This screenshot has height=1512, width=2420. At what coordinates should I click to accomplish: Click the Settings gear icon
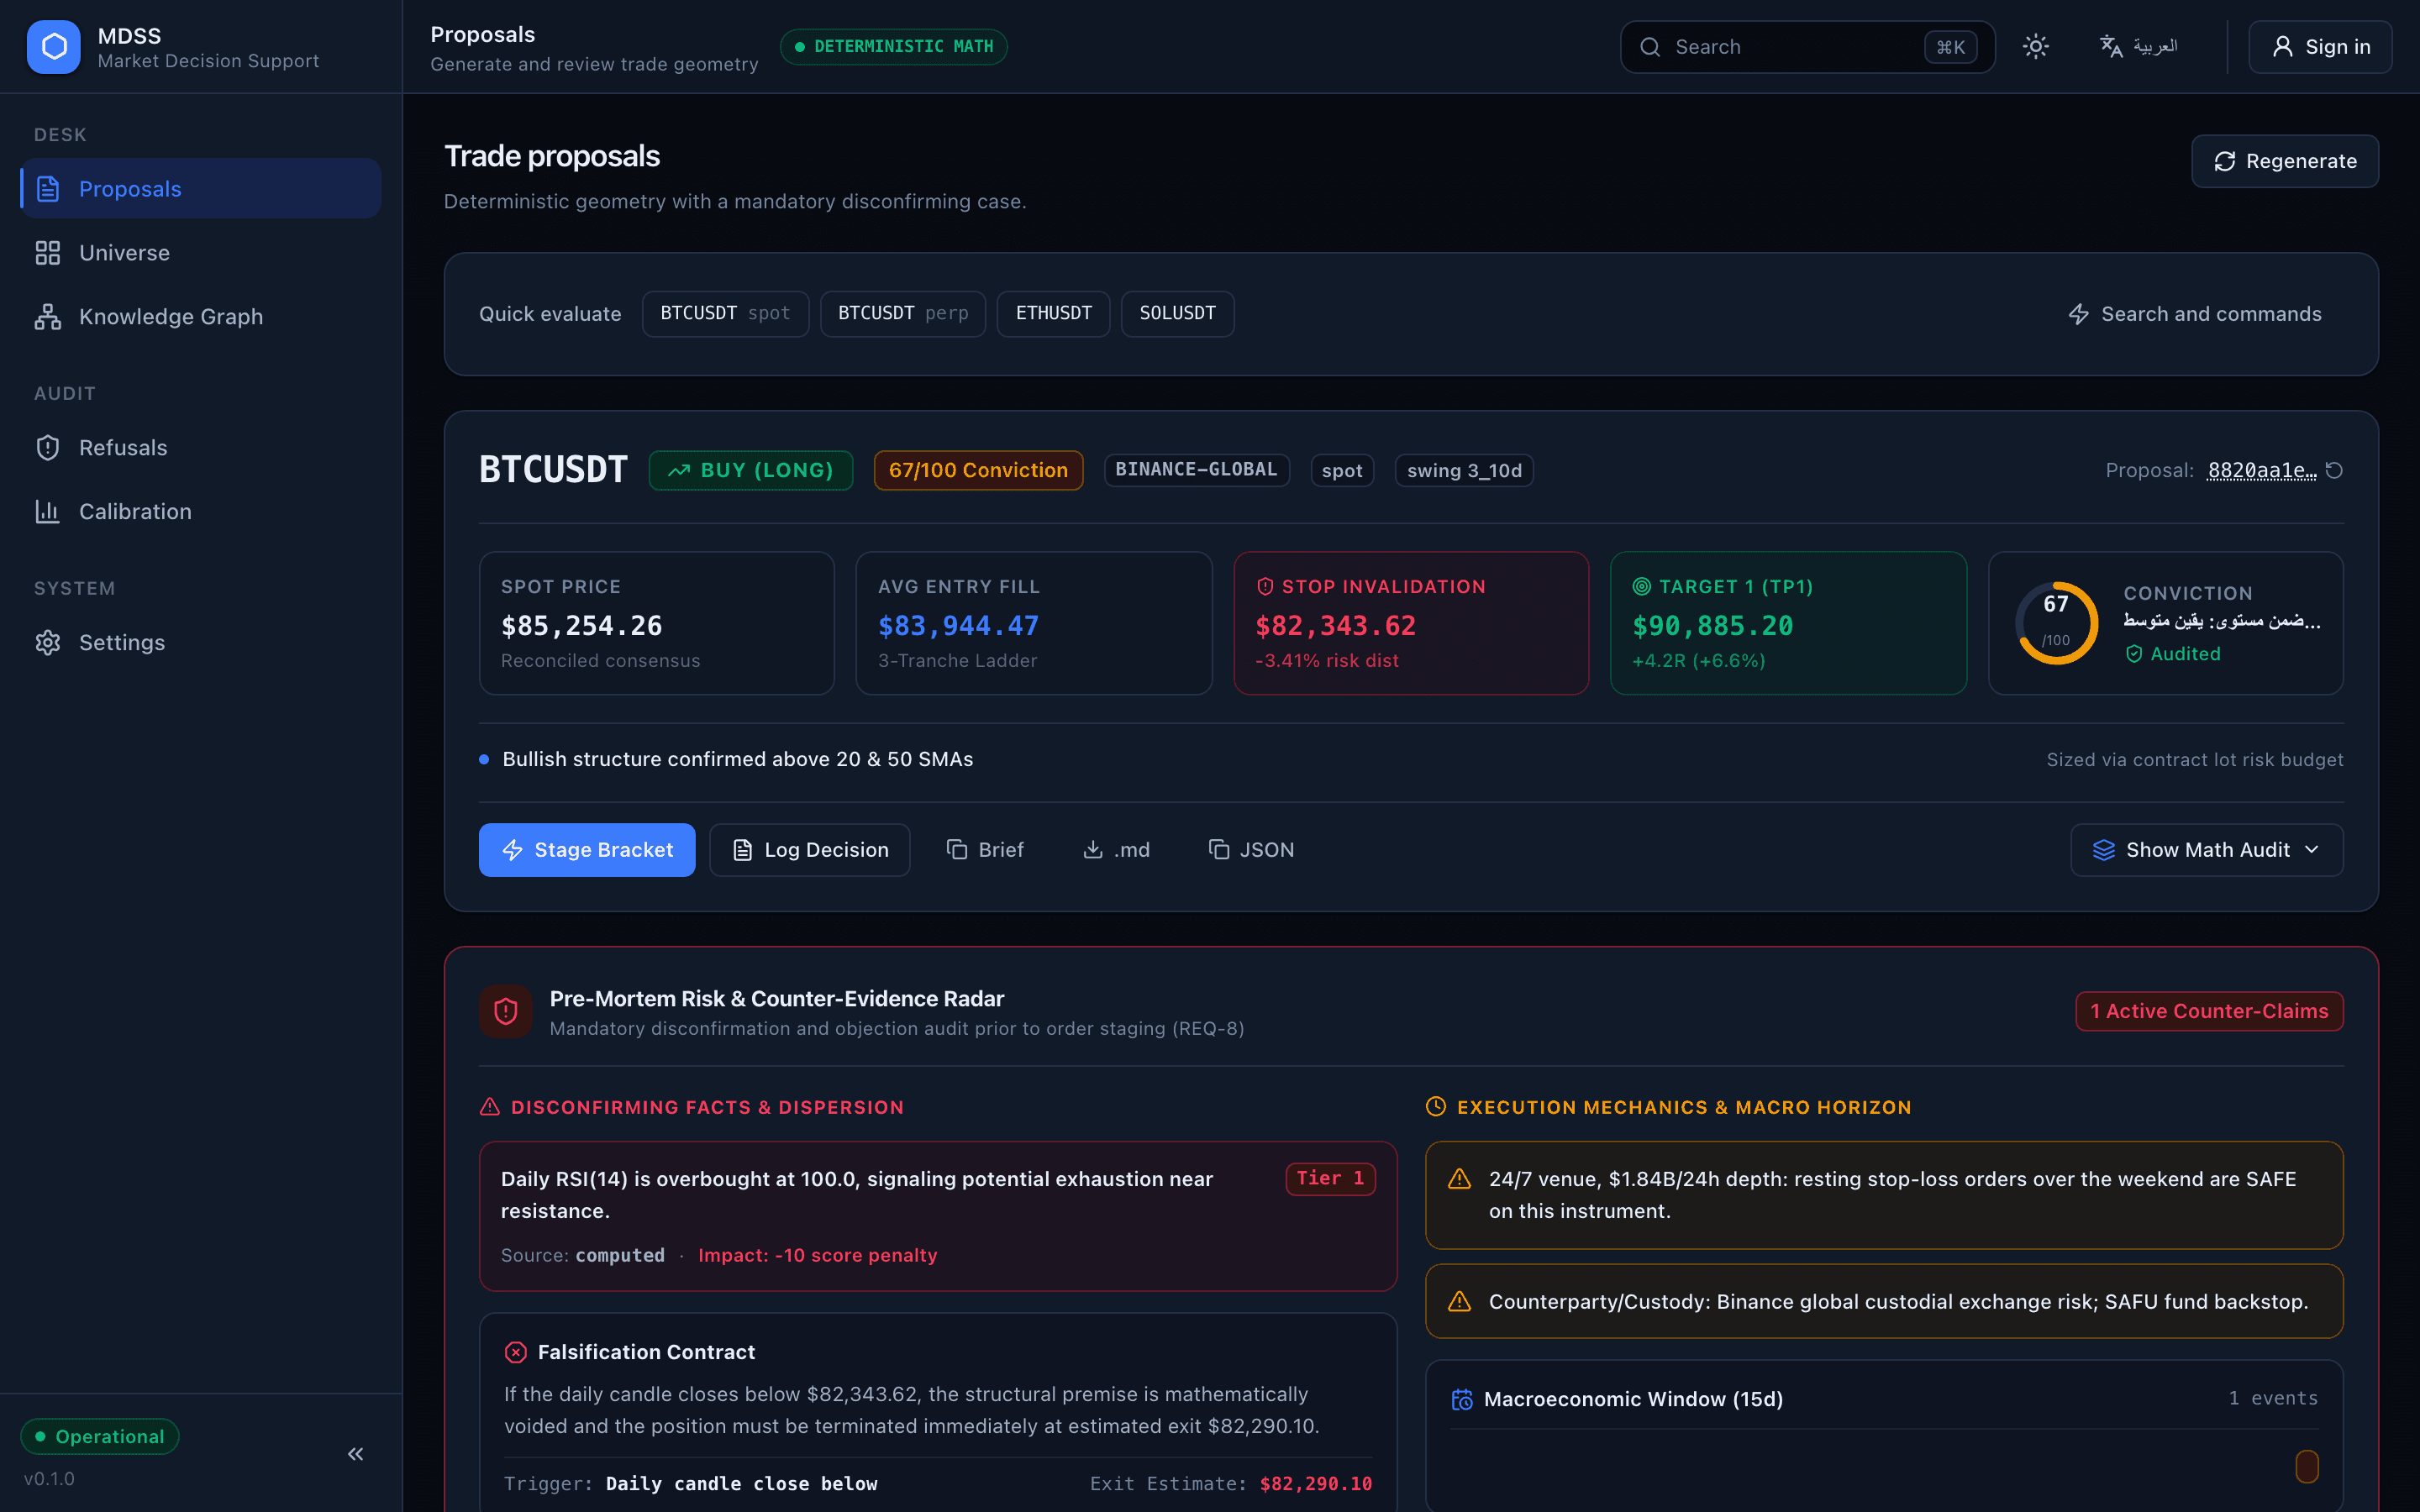click(47, 642)
